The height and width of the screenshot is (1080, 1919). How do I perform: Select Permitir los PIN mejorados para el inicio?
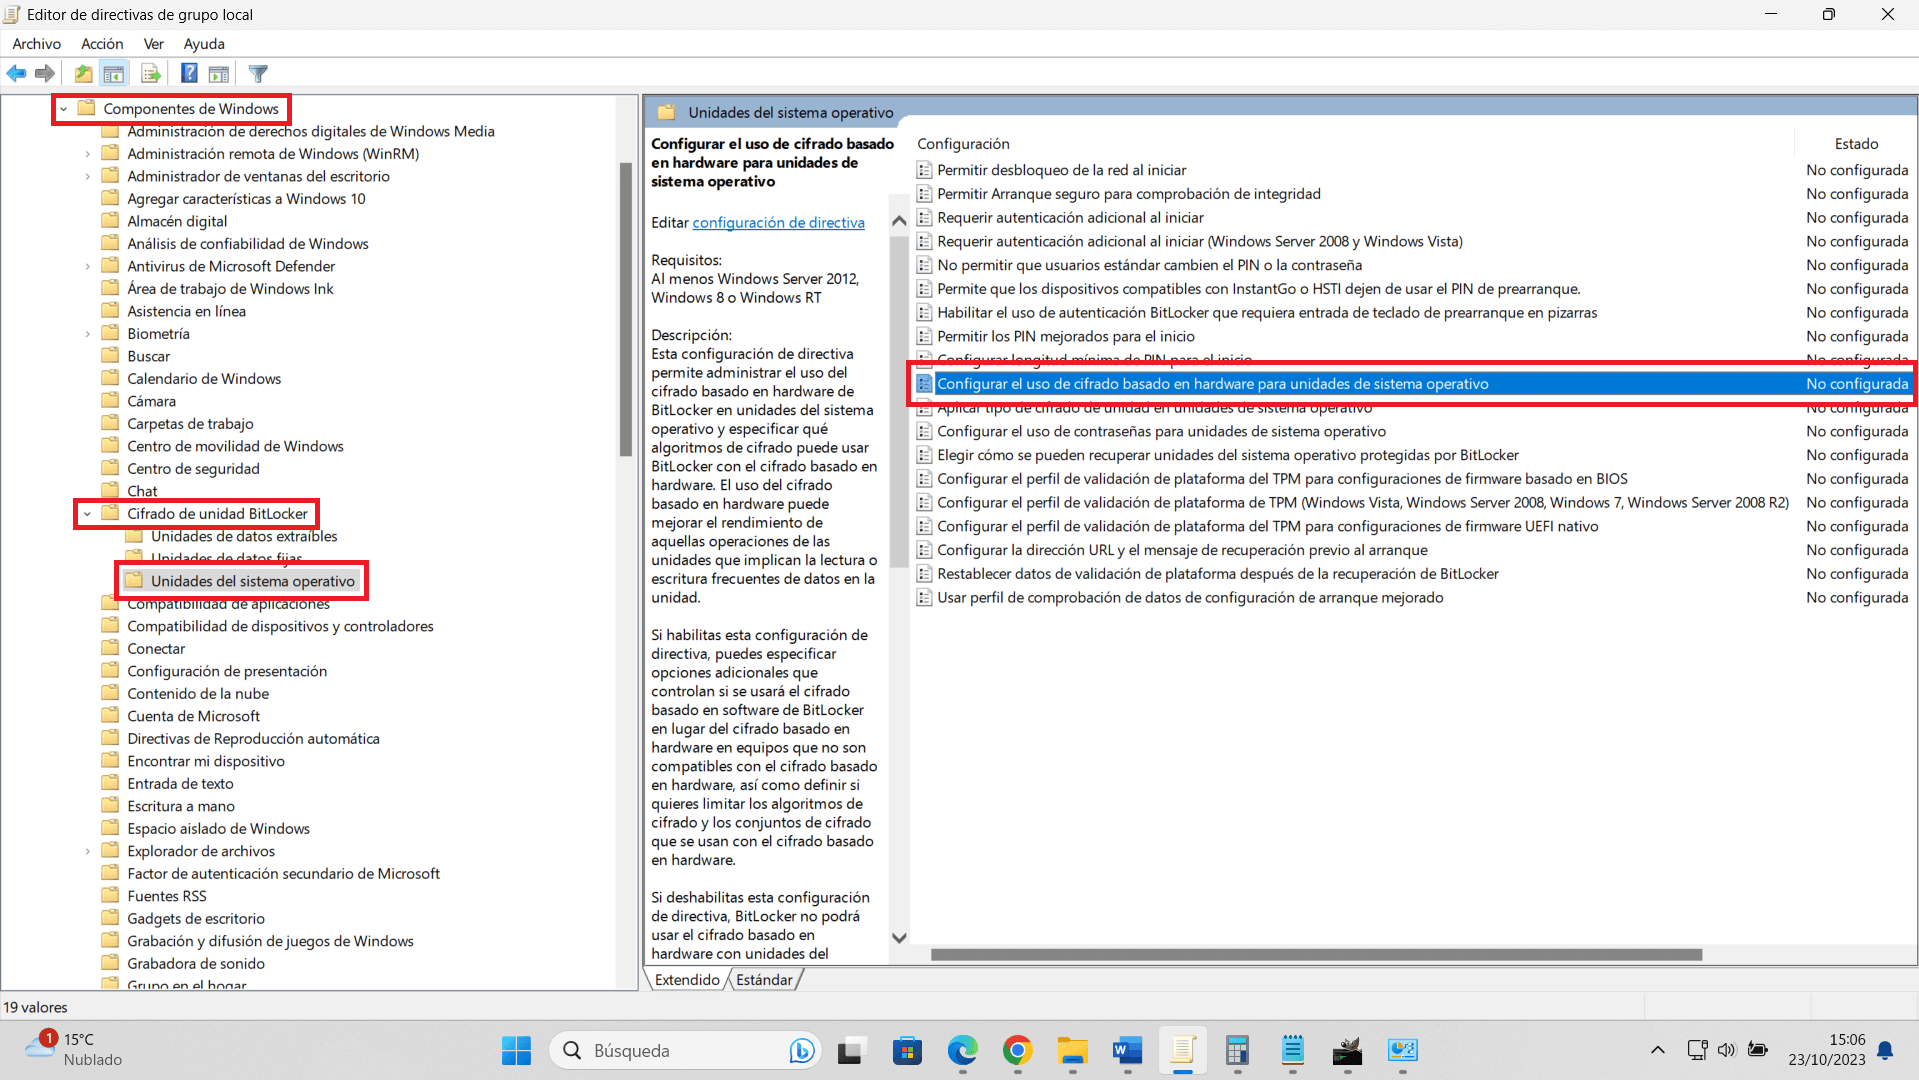tap(1065, 336)
